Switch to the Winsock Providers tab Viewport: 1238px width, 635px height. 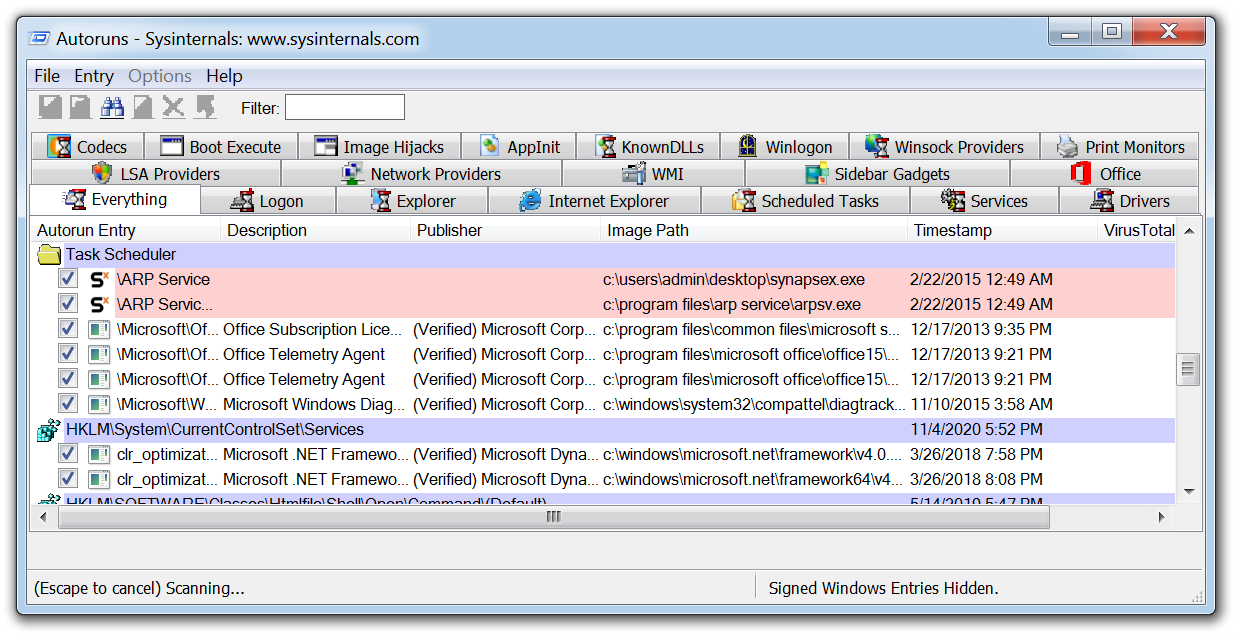(x=945, y=147)
